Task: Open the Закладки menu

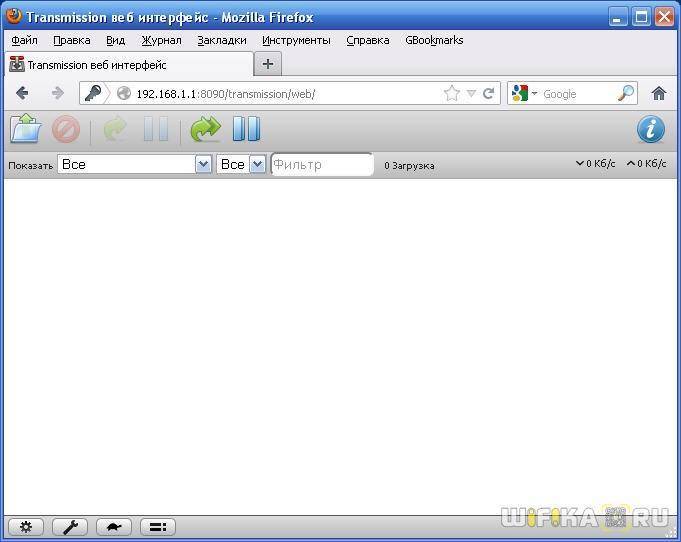Action: coord(222,40)
